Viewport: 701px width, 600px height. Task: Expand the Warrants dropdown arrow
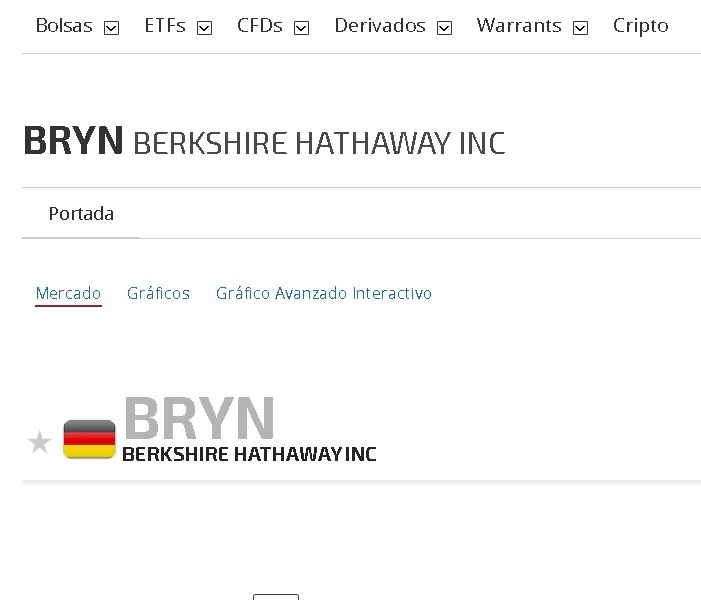pyautogui.click(x=581, y=28)
